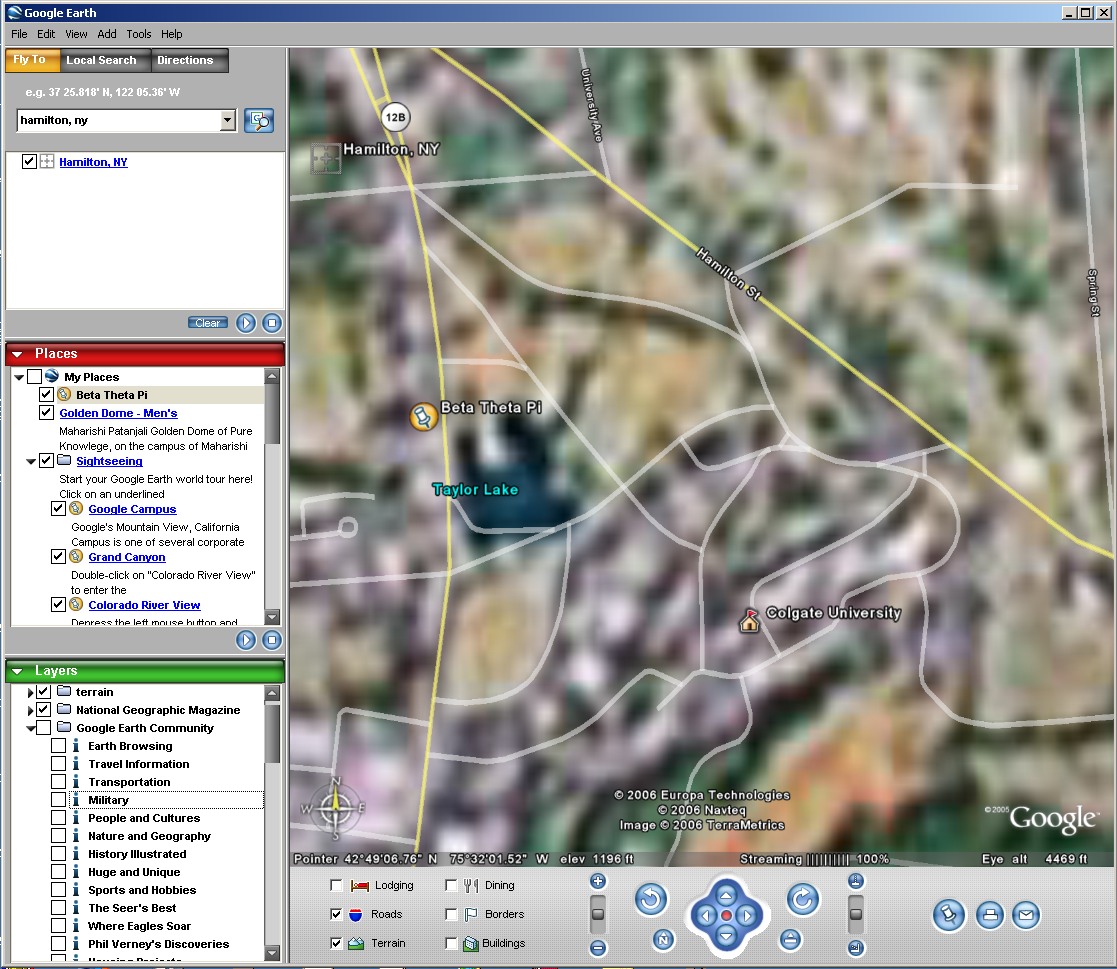Zoom out with the minus button
This screenshot has height=969, width=1117.
tap(598, 948)
